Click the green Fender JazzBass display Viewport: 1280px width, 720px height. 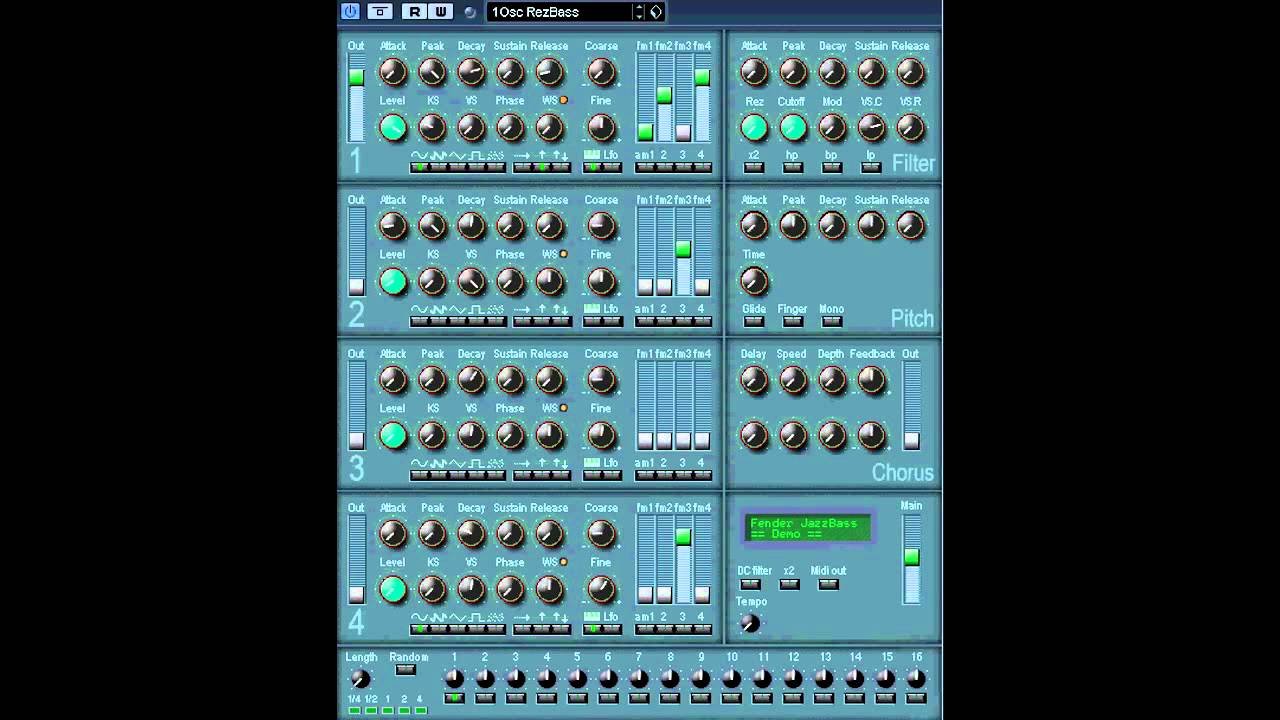(x=808, y=528)
